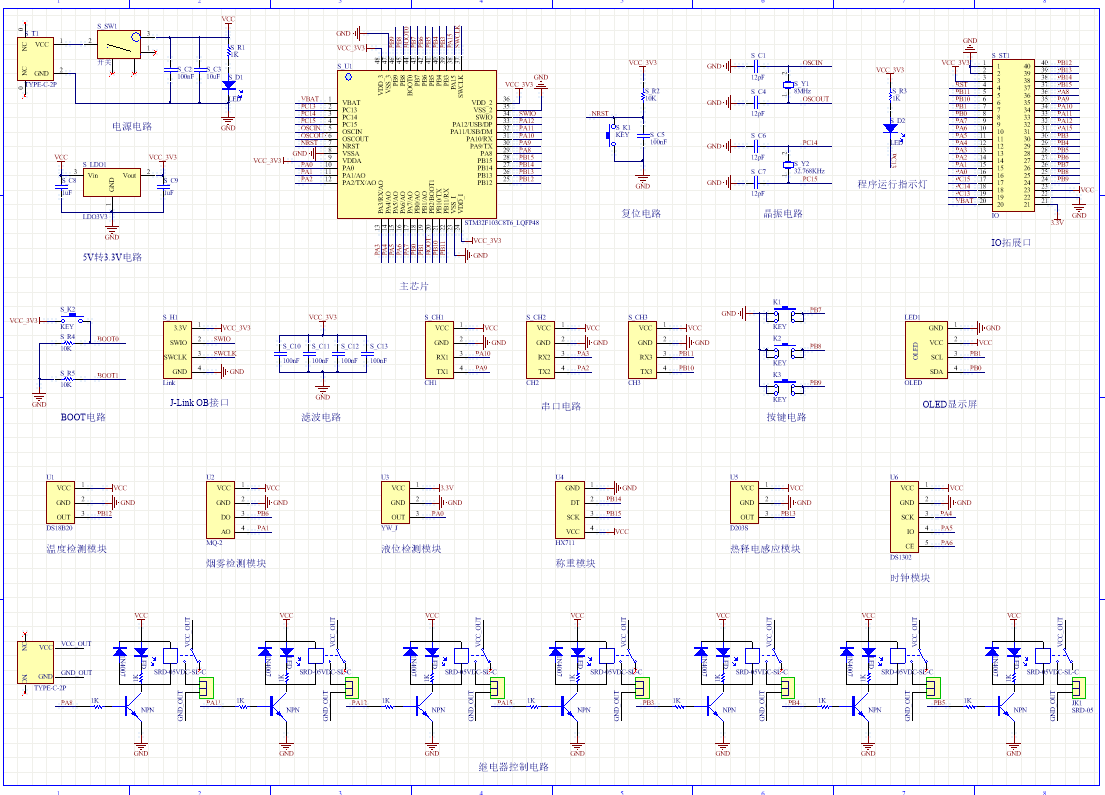Select the S_Y1 8MHz crystal symbol
The image size is (1105, 795).
click(x=788, y=85)
